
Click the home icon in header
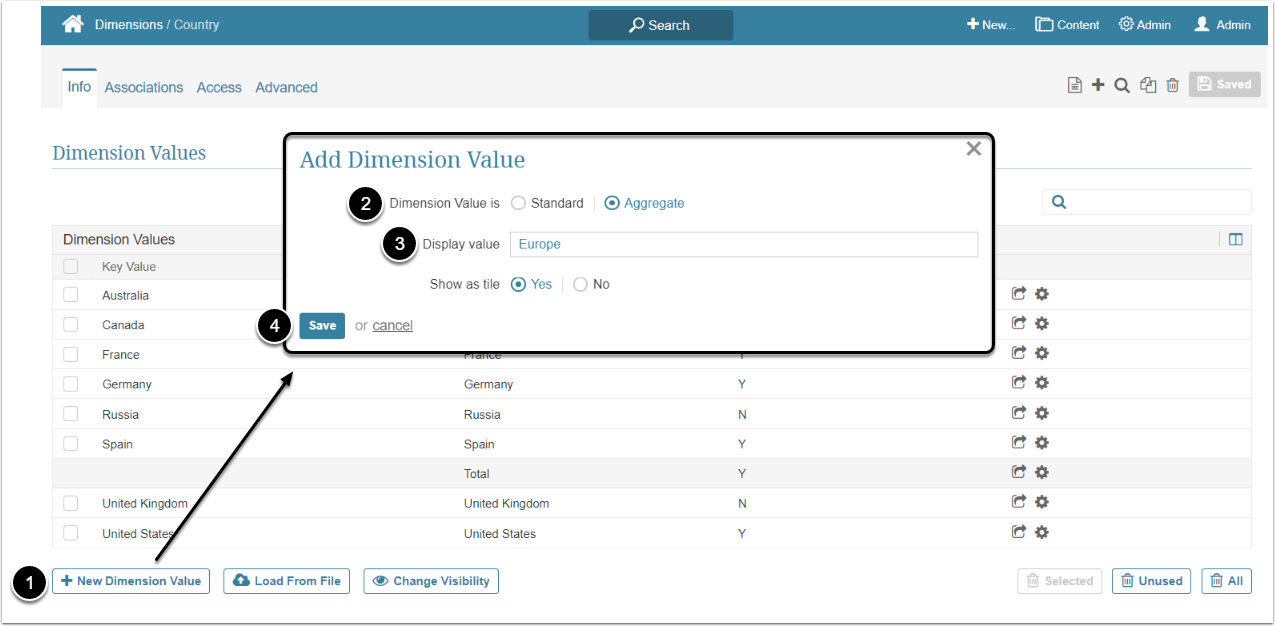[x=73, y=24]
